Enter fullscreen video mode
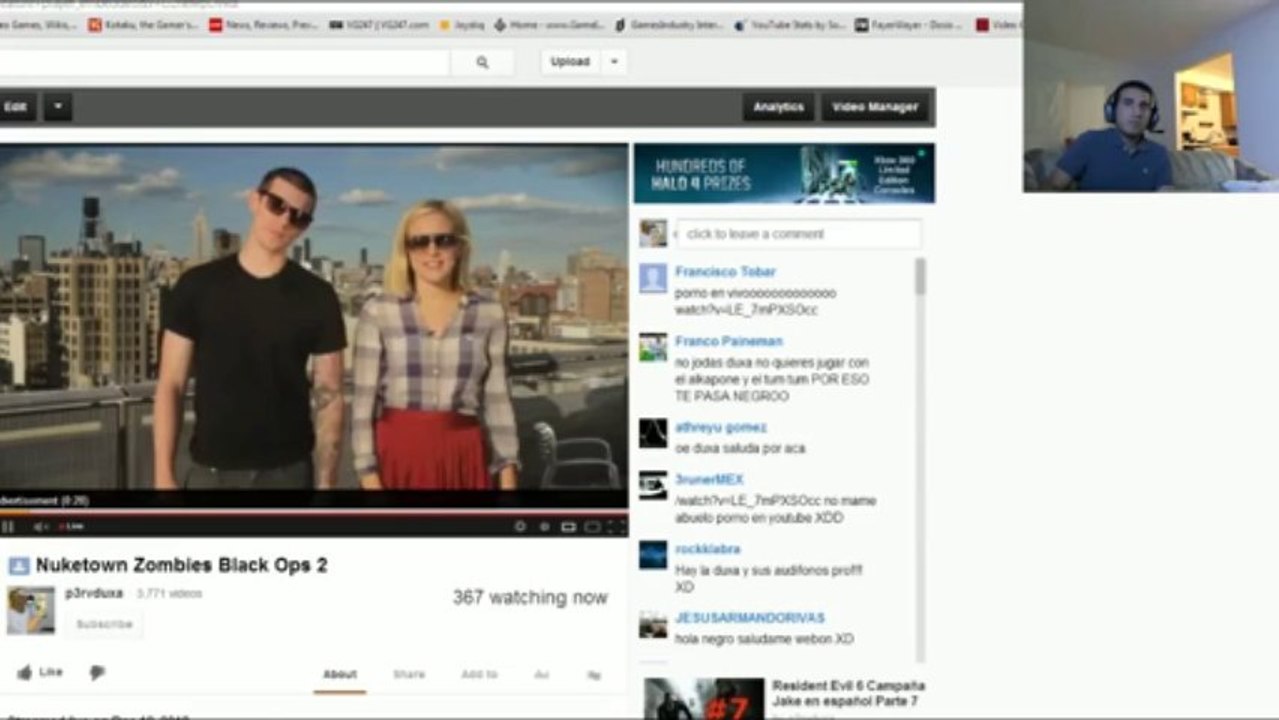 [x=617, y=526]
